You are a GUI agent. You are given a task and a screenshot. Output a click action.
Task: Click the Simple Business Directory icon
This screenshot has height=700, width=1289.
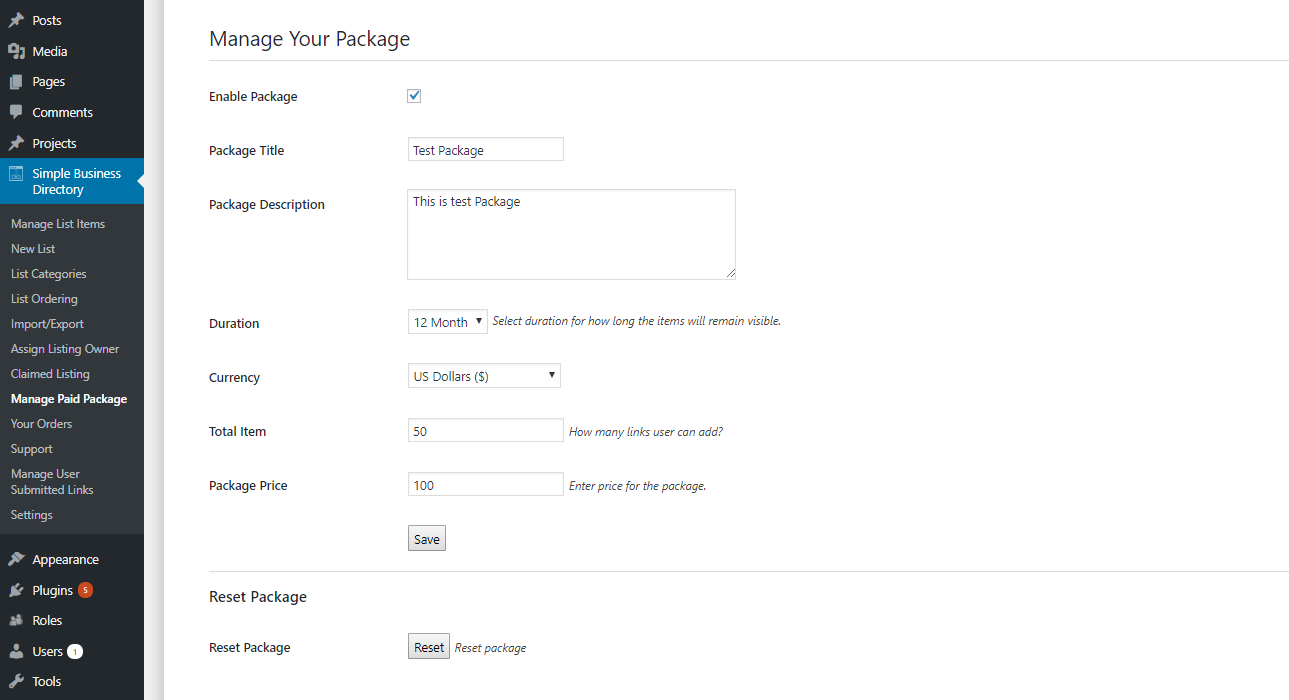pyautogui.click(x=16, y=173)
